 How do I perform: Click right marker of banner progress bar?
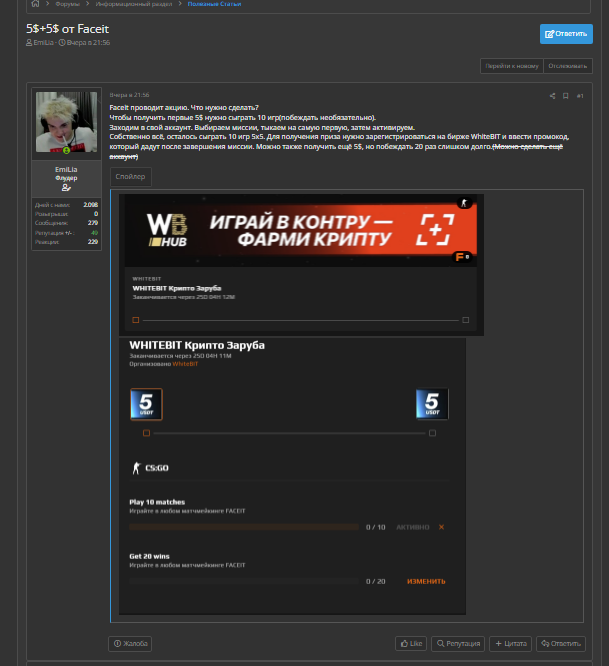[465, 320]
